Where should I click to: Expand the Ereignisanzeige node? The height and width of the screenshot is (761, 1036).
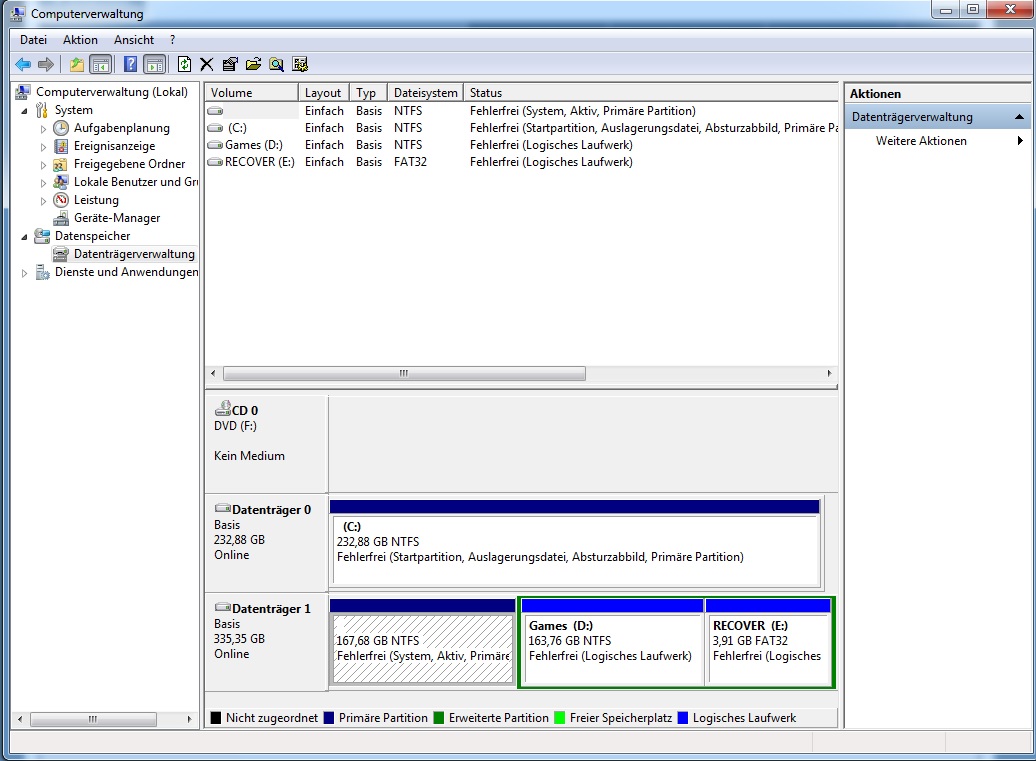(44, 147)
